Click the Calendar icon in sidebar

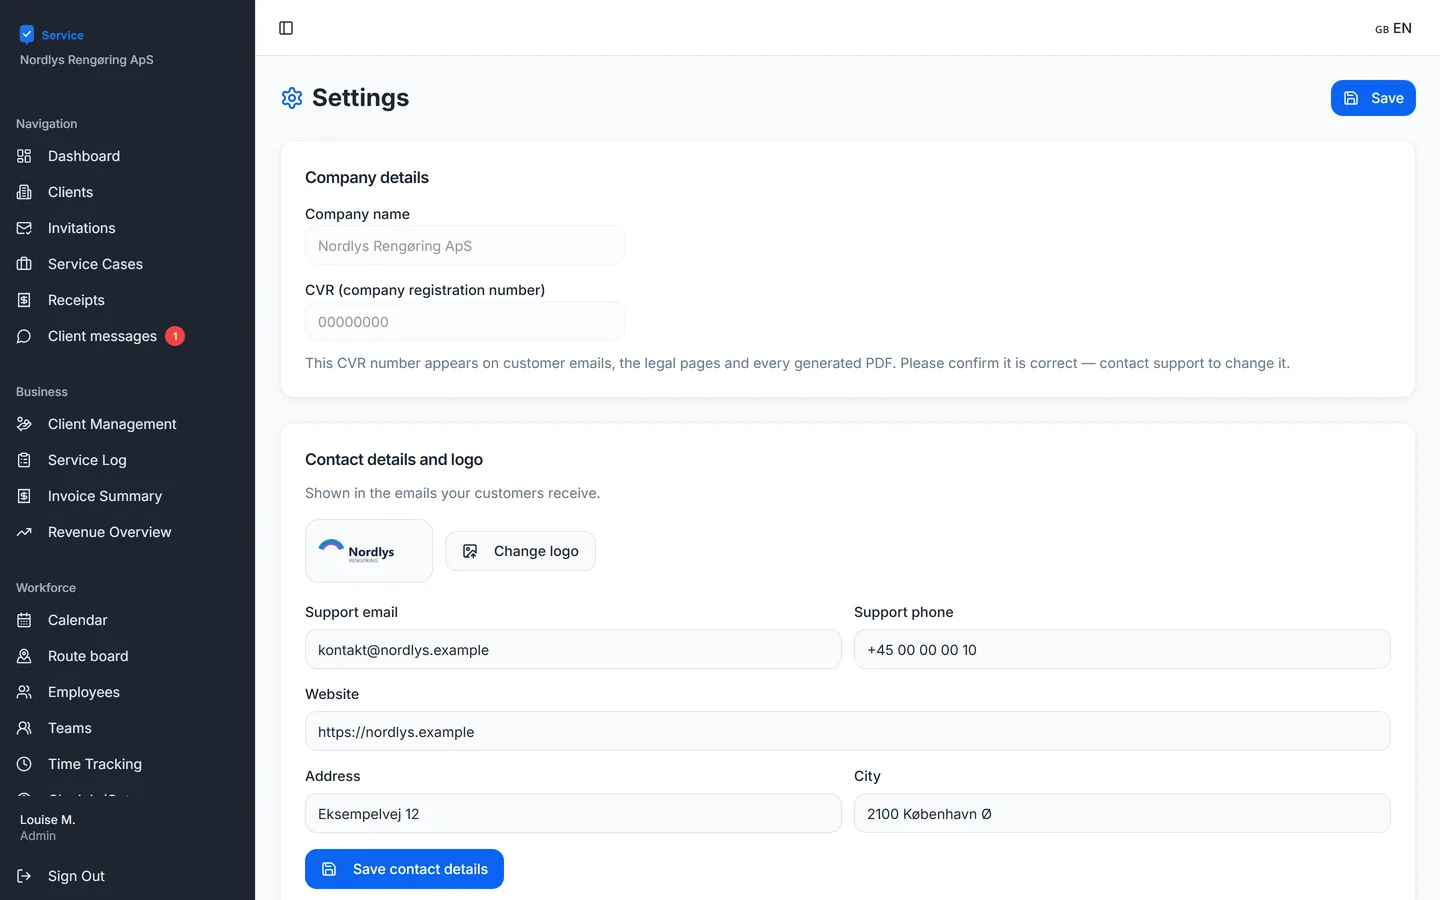(24, 620)
